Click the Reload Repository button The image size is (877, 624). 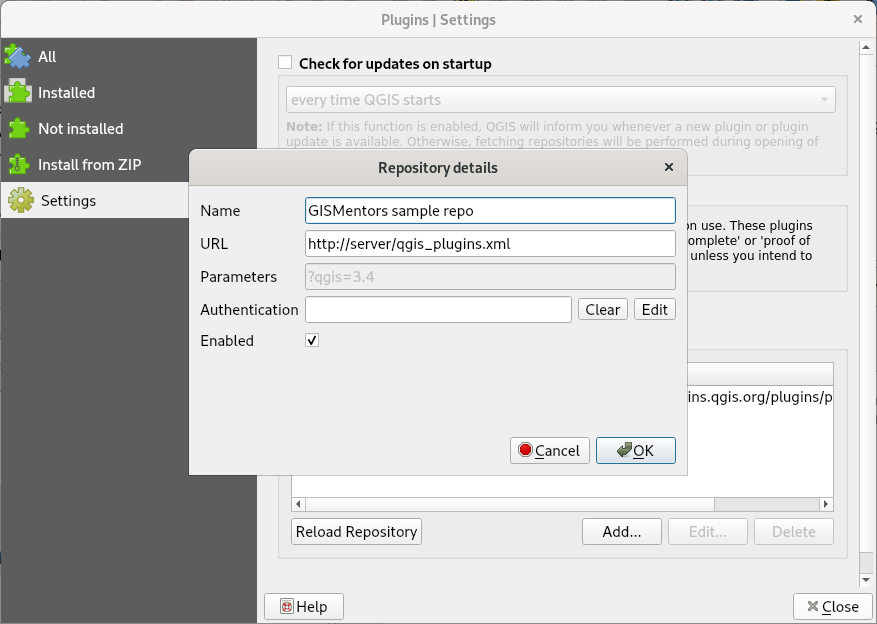coord(356,531)
